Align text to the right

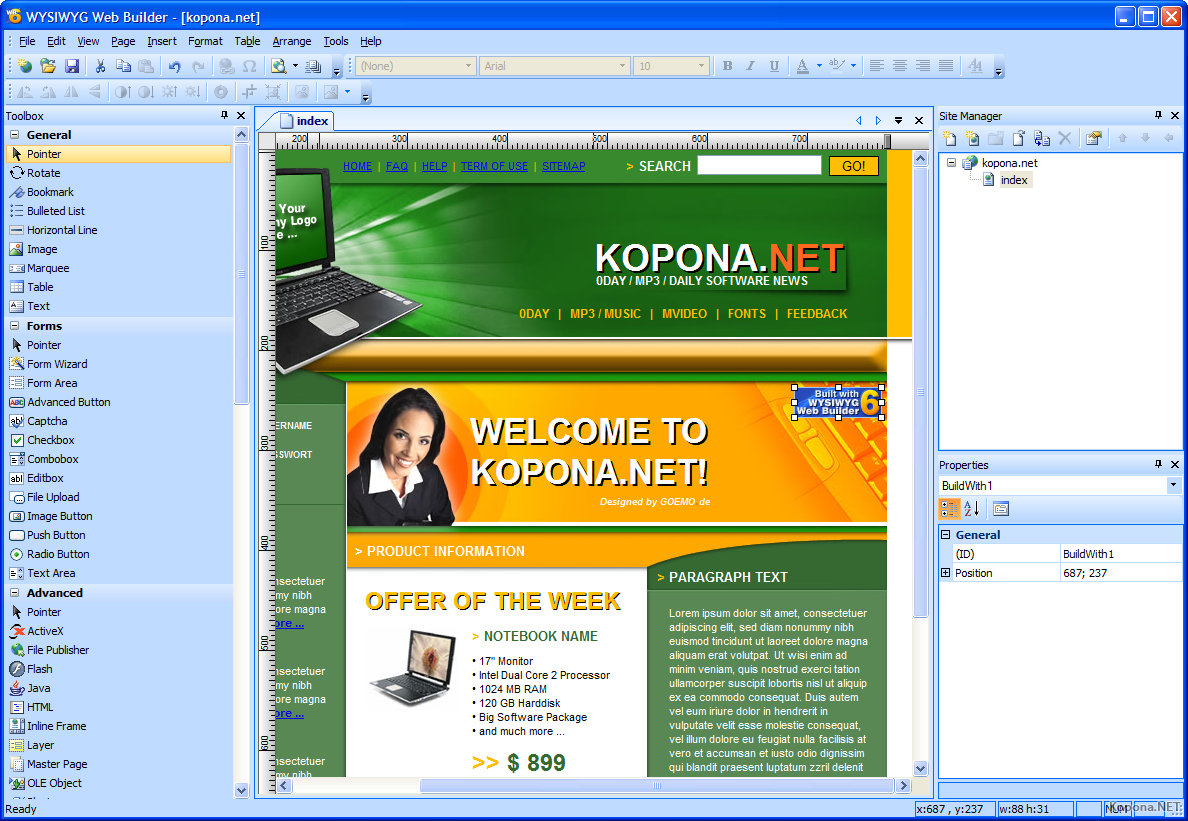923,66
